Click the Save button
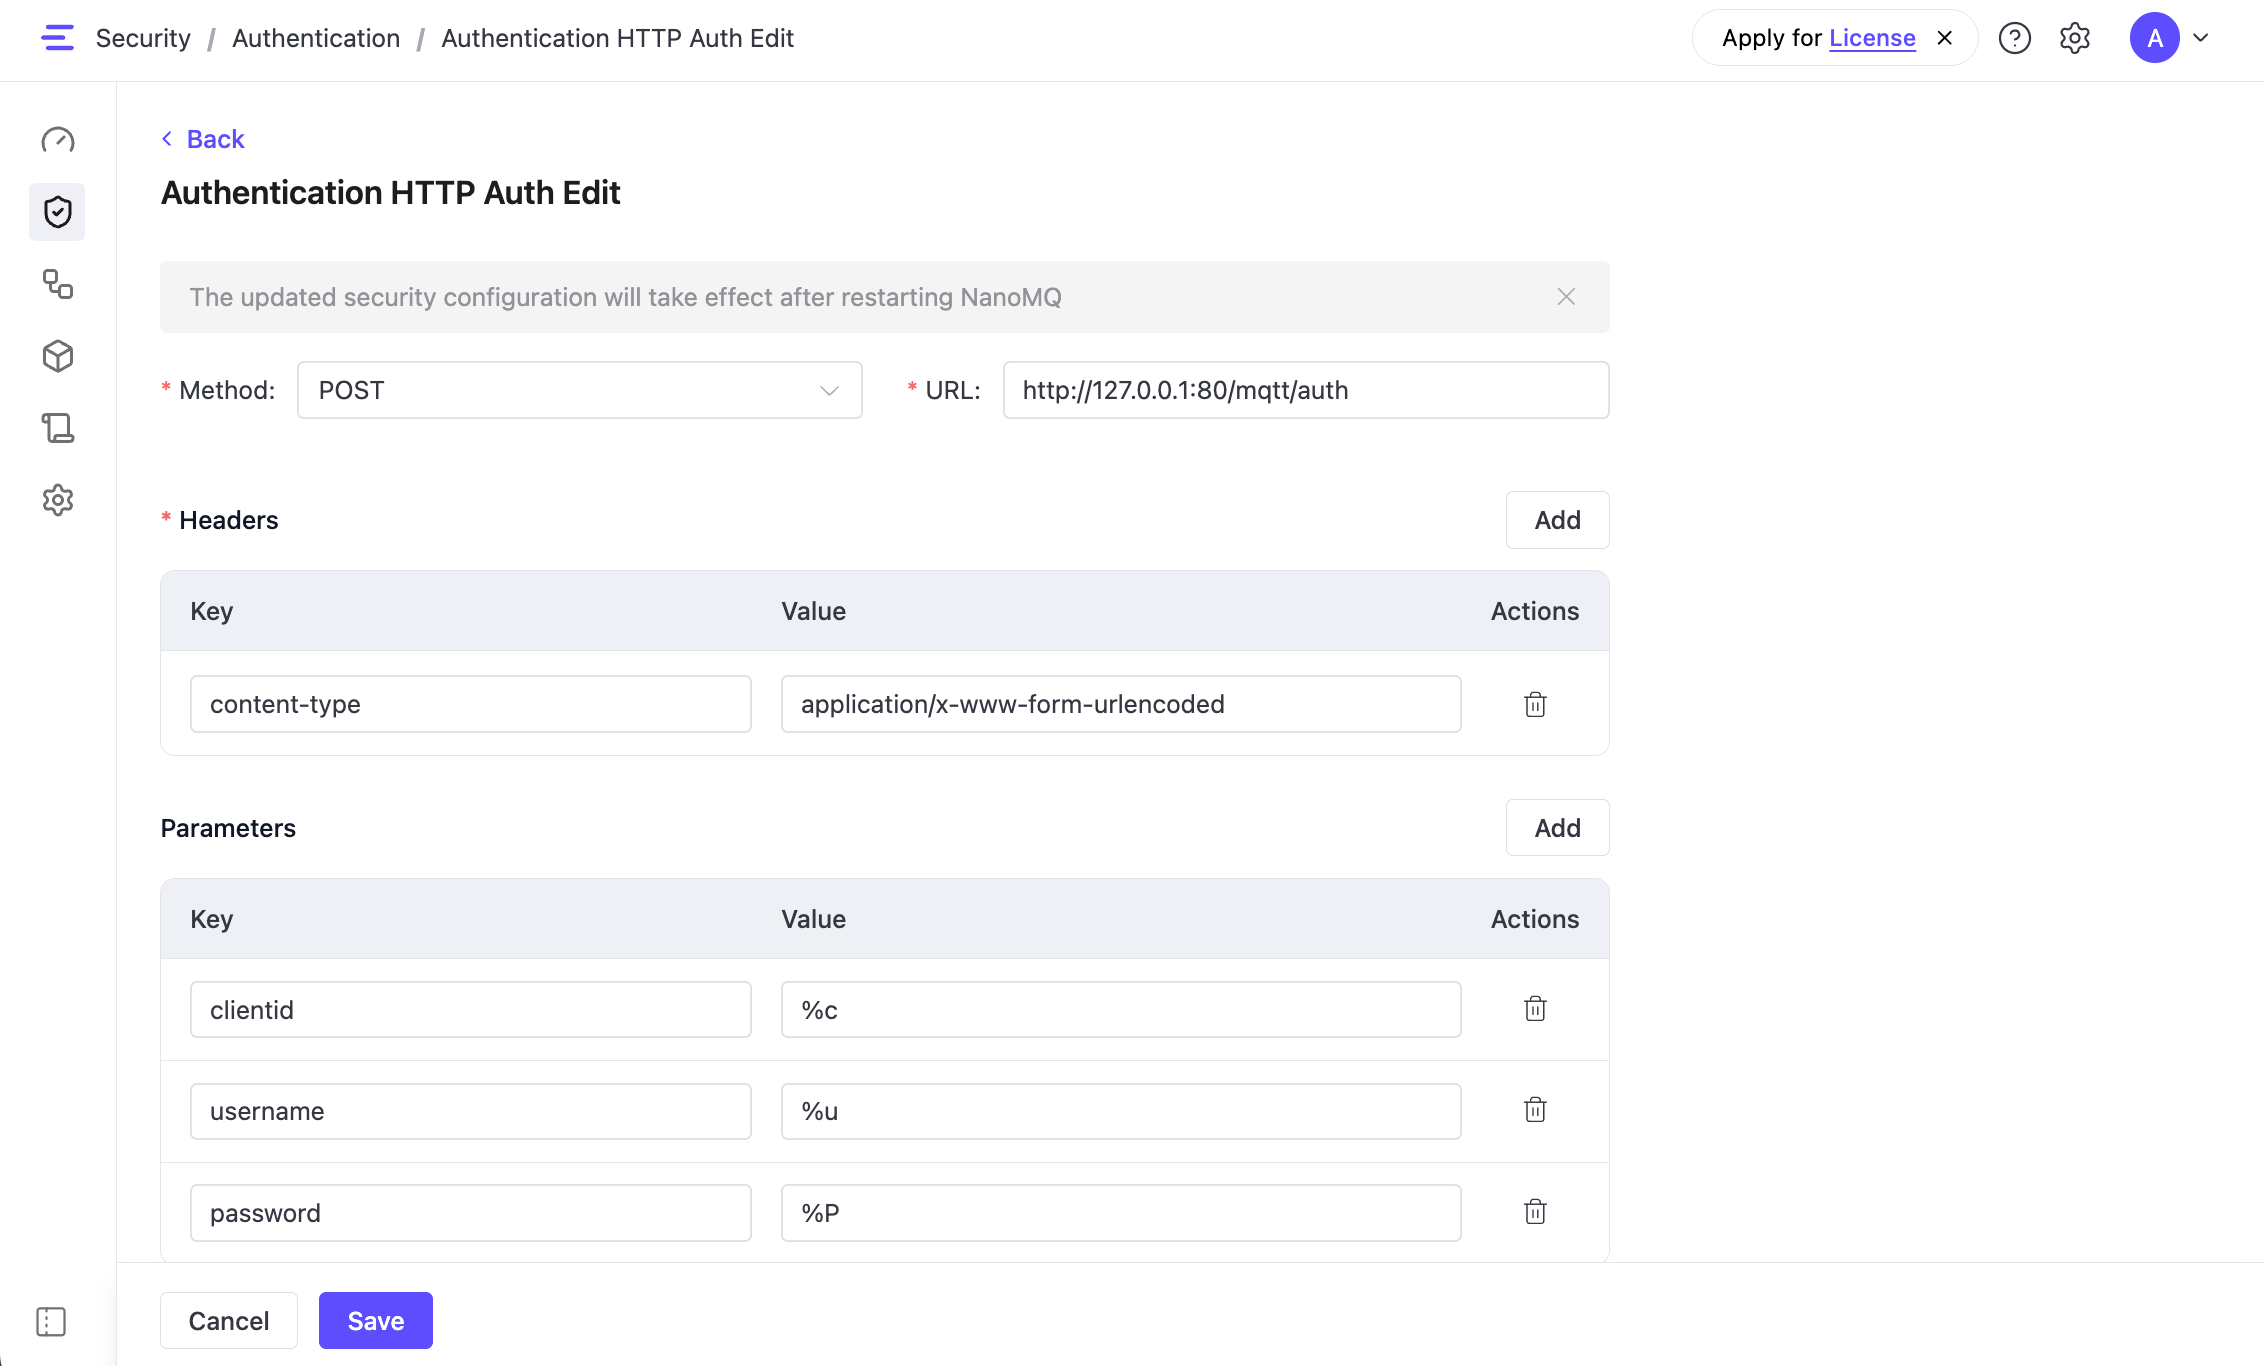 tap(375, 1320)
